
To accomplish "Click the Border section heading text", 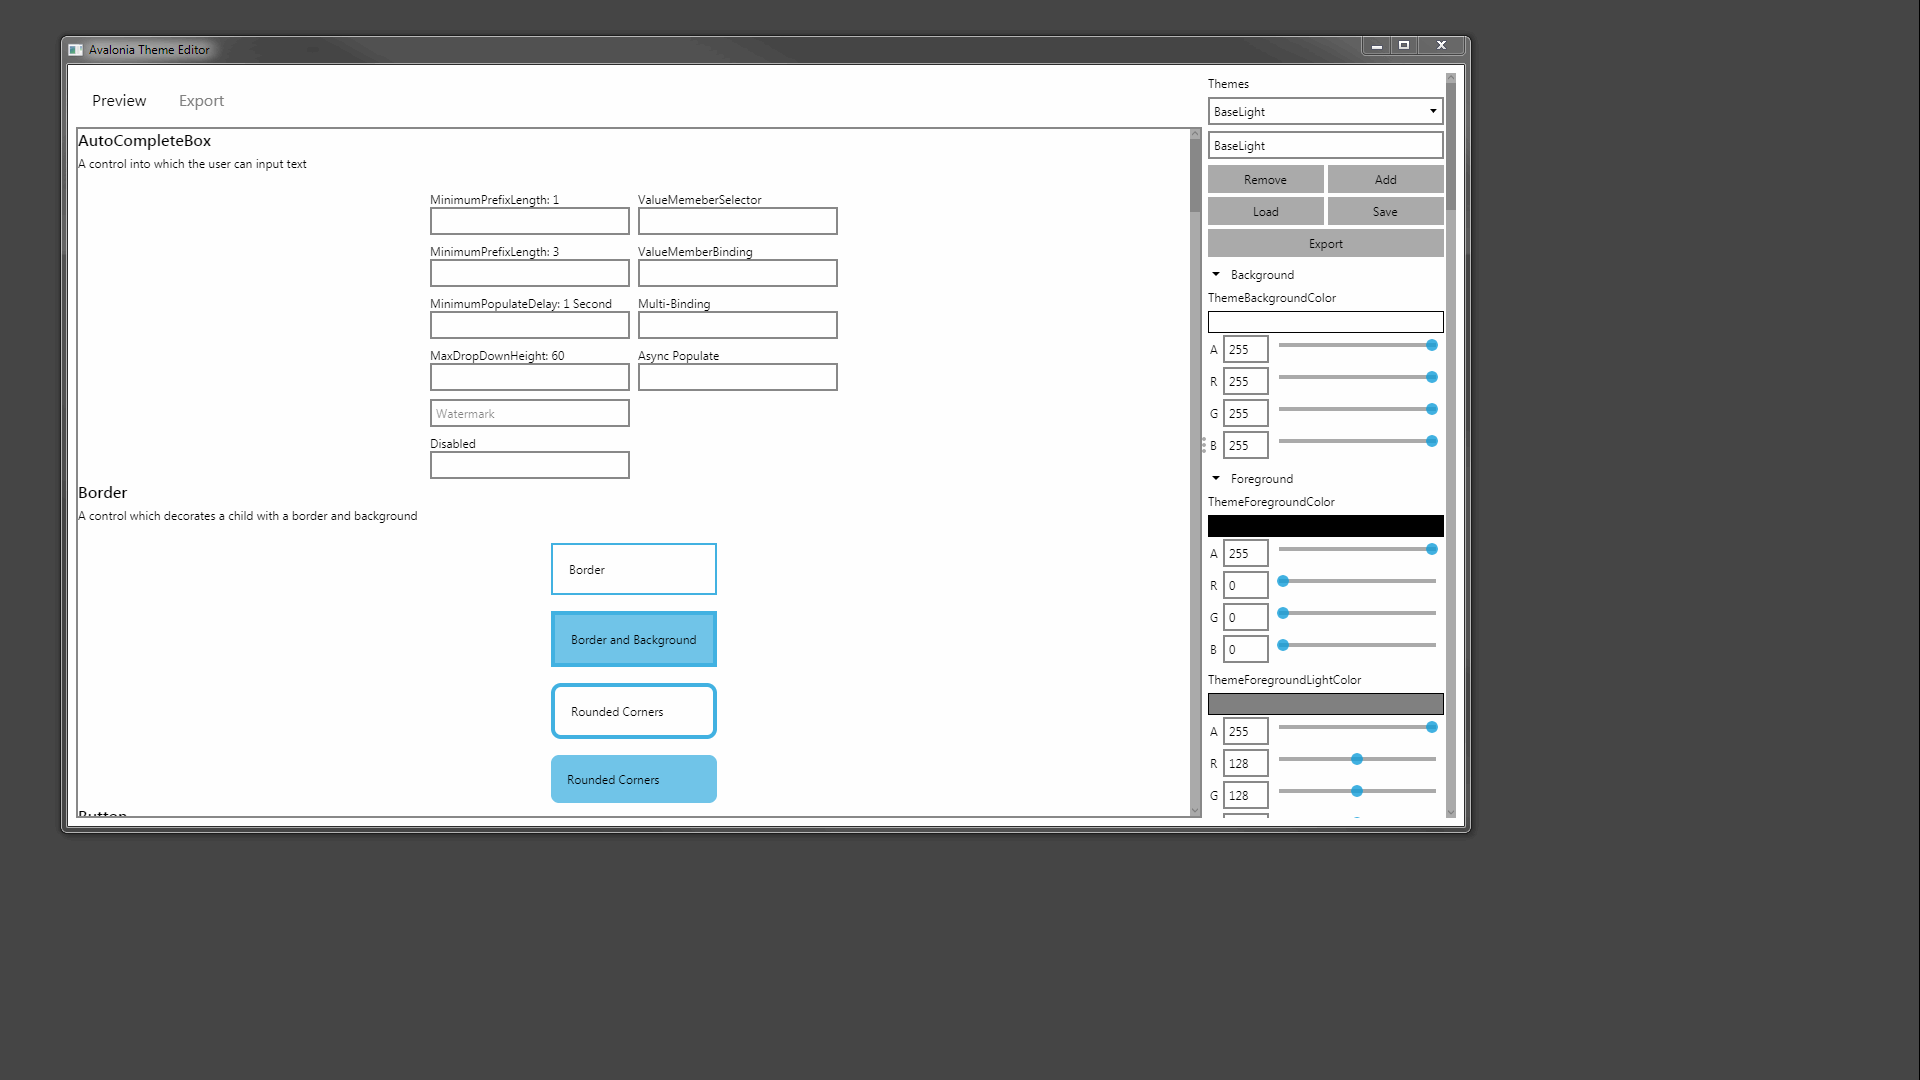I will pos(103,493).
